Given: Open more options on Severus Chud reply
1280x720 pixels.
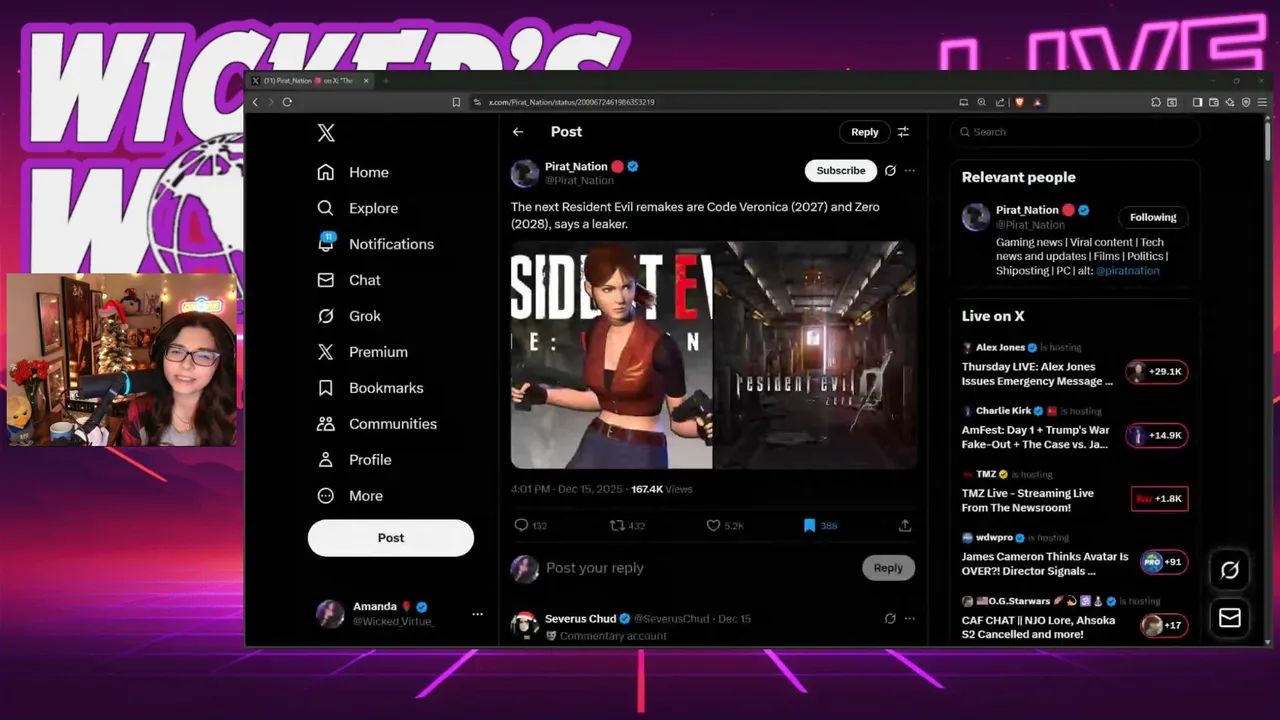Looking at the screenshot, I should [910, 619].
